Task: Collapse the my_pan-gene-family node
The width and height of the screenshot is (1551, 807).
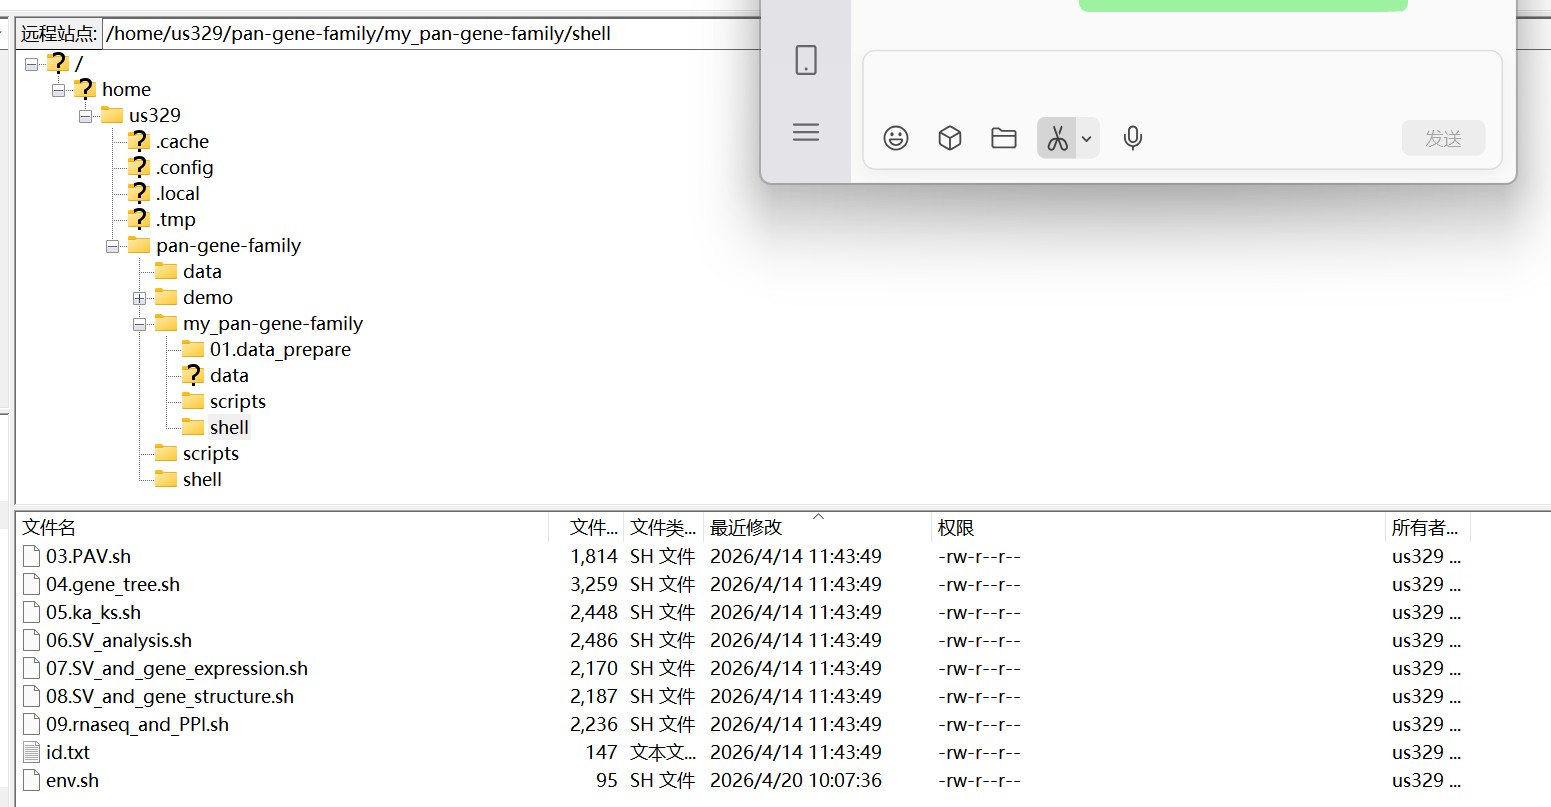Action: pyautogui.click(x=140, y=323)
